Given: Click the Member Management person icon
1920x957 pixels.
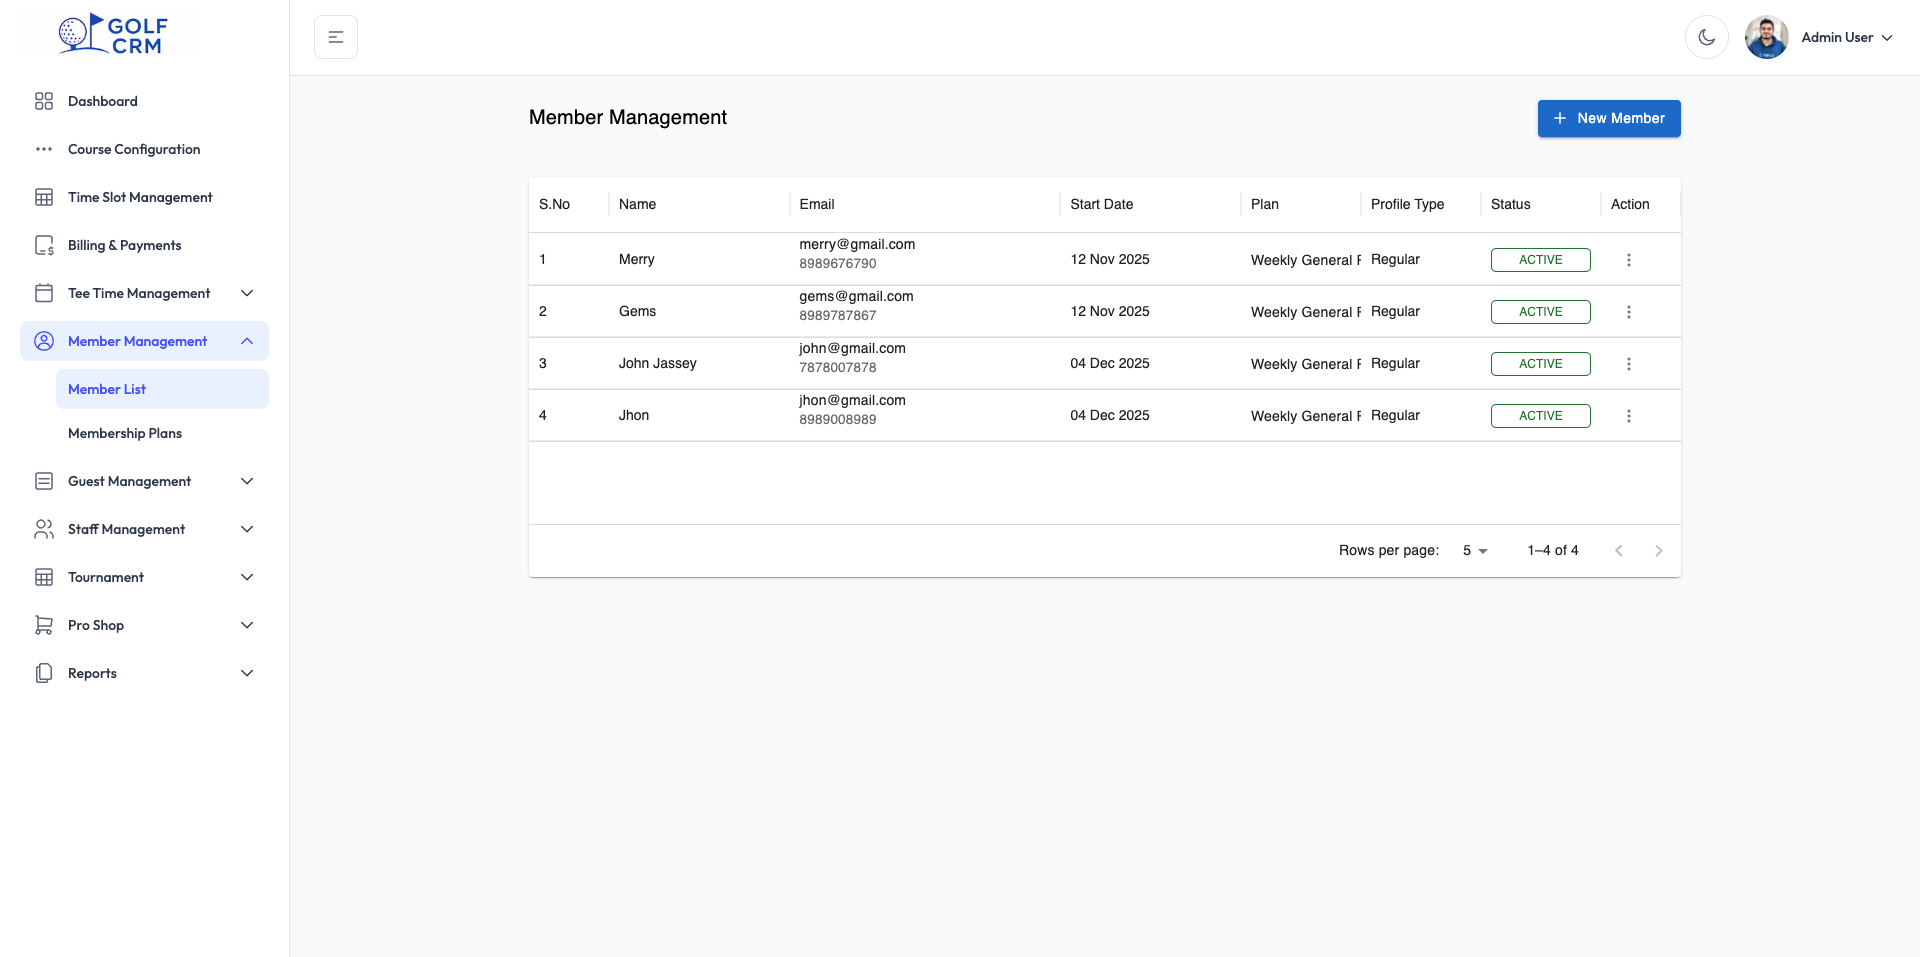Looking at the screenshot, I should [44, 341].
